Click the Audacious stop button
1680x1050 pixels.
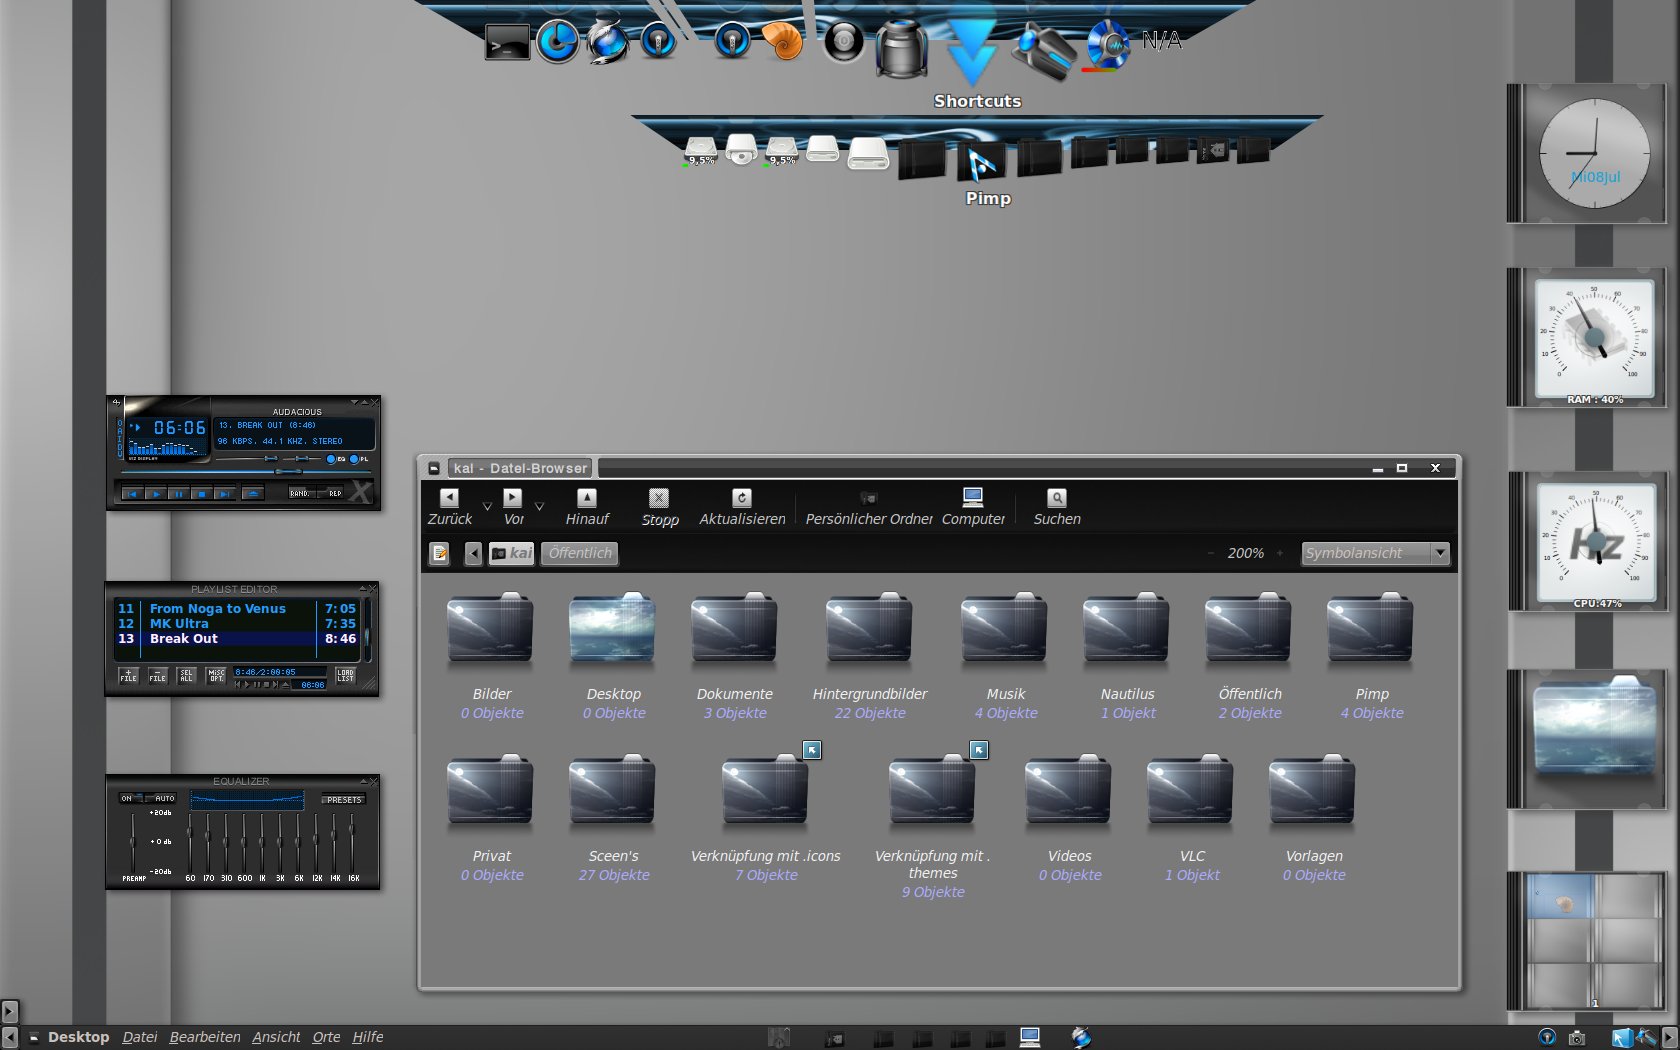pos(202,494)
